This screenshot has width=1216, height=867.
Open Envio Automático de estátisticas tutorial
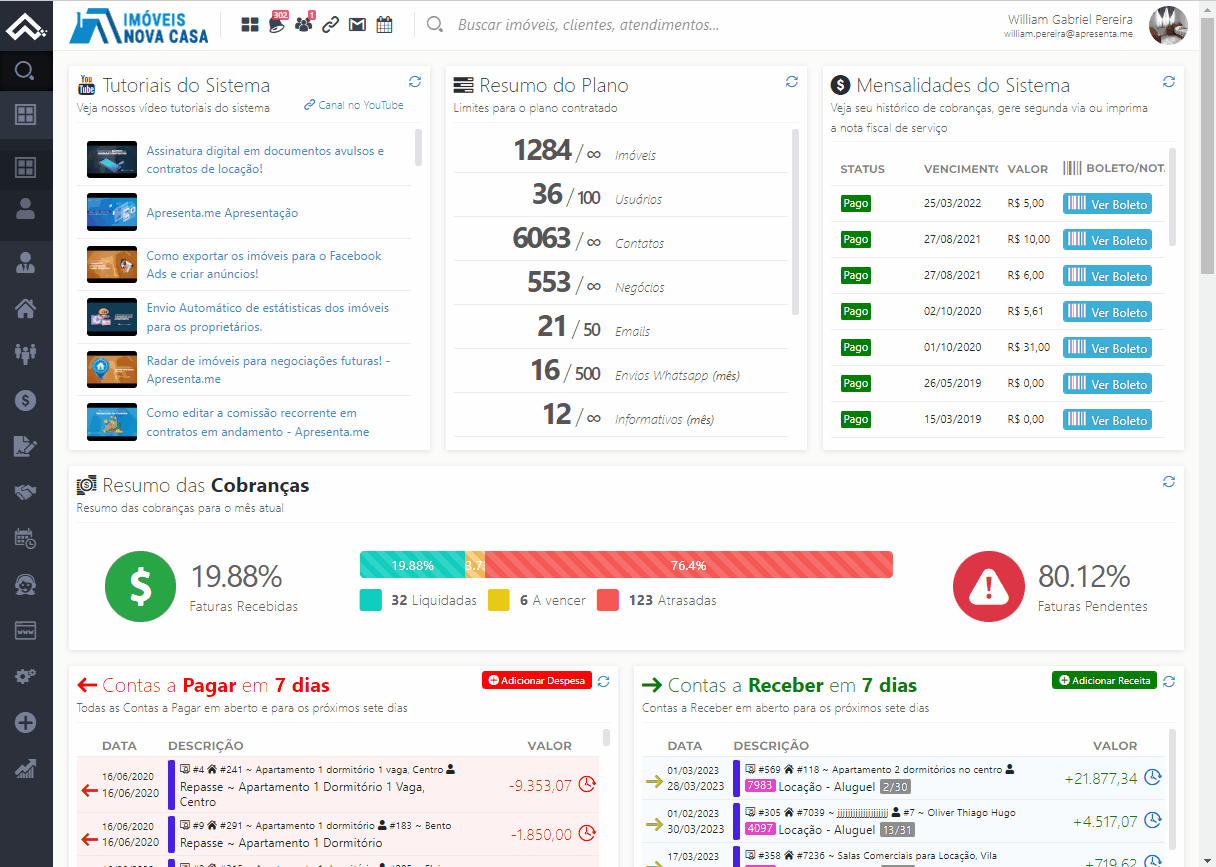click(268, 317)
